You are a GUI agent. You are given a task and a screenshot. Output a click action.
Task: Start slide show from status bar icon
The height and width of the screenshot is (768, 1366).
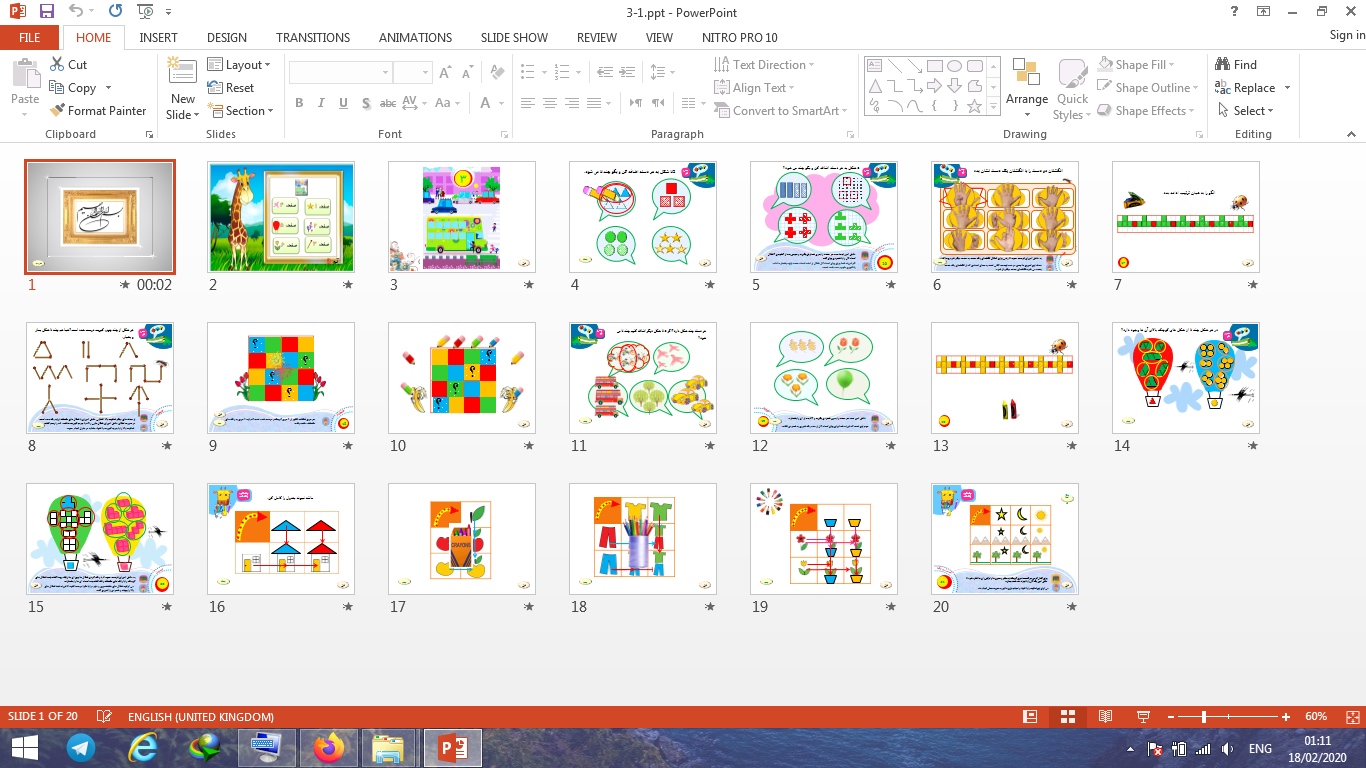(1143, 717)
